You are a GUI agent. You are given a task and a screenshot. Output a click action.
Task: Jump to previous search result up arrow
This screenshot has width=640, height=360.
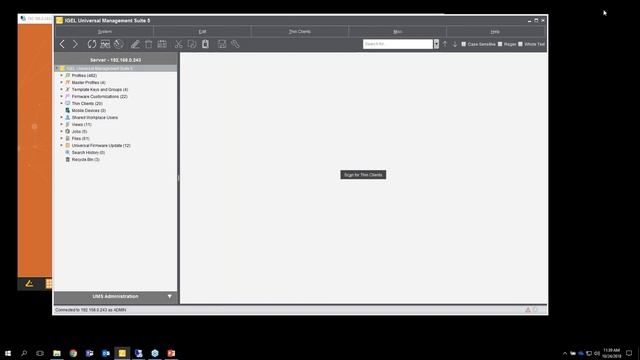445,44
